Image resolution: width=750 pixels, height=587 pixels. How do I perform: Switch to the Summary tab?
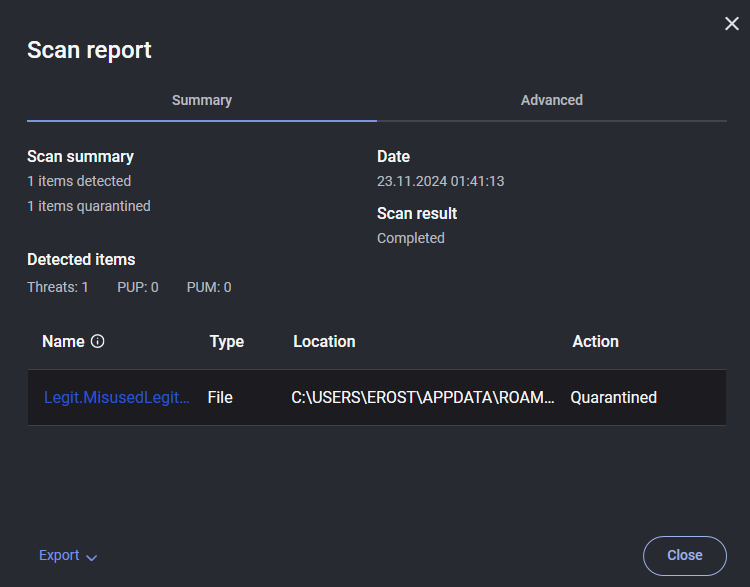coord(202,100)
